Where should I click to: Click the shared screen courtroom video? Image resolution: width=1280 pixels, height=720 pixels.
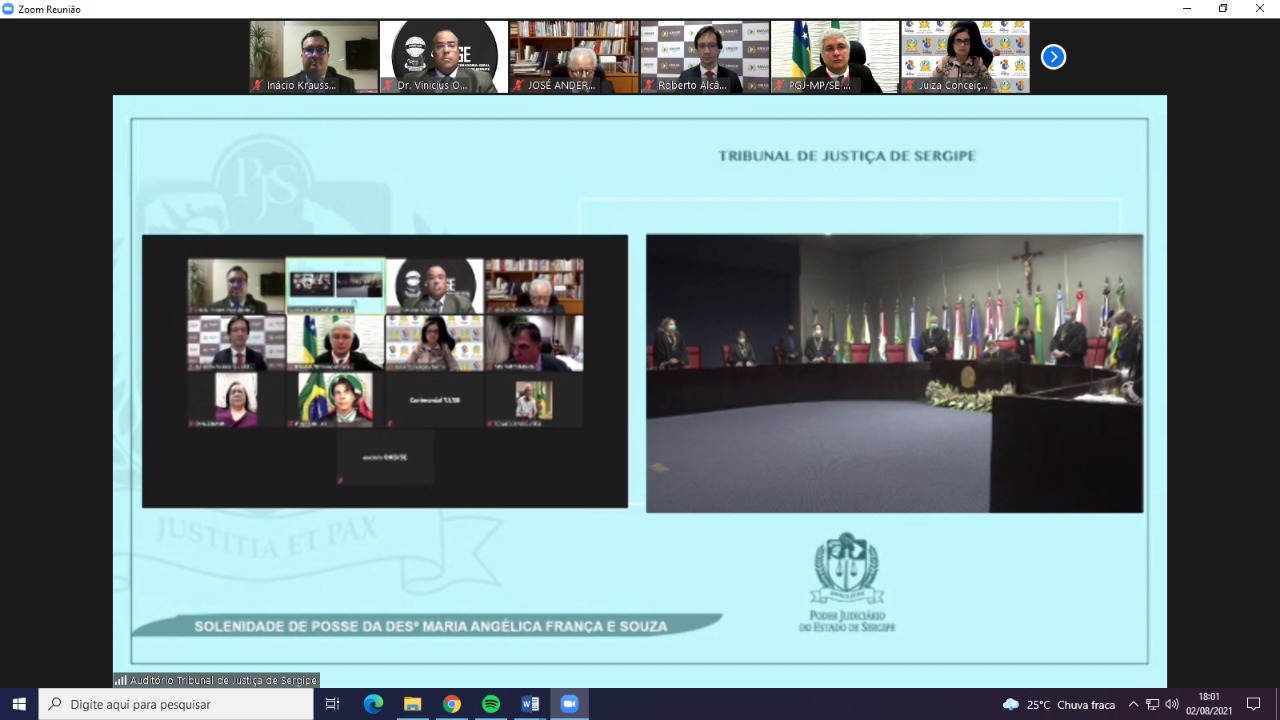pos(894,373)
